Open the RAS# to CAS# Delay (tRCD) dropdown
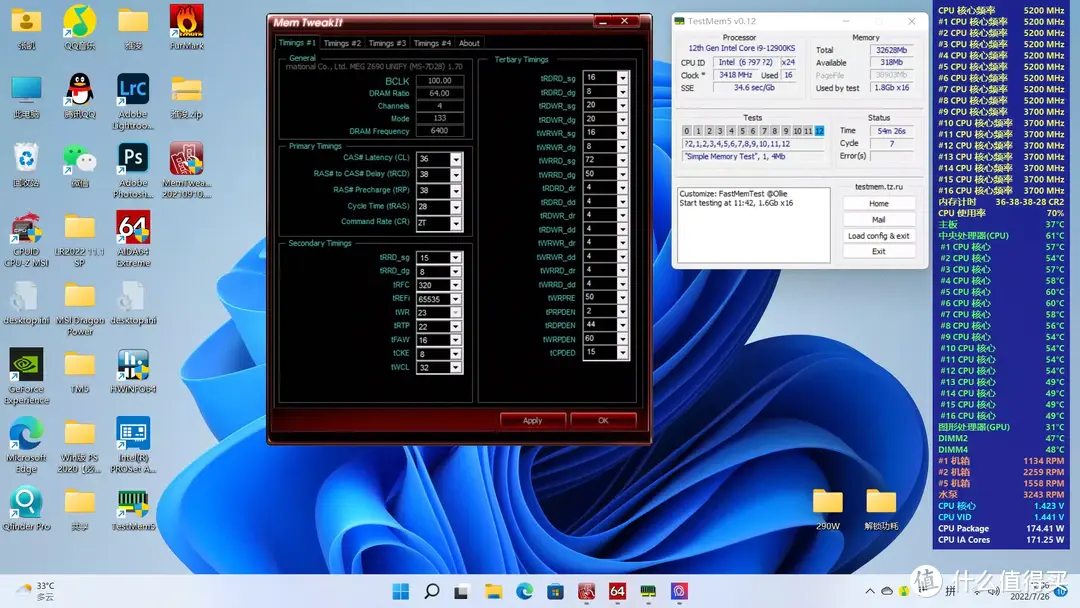The image size is (1080, 608). (x=455, y=174)
